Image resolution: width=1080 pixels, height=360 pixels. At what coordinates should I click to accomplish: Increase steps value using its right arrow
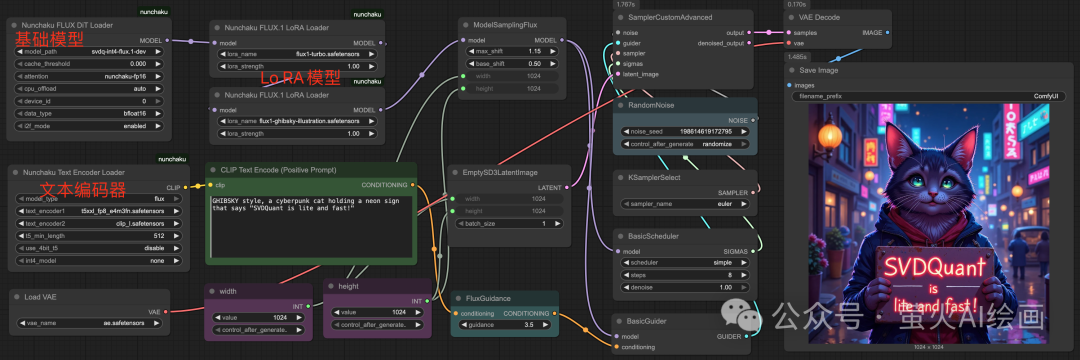coord(743,275)
